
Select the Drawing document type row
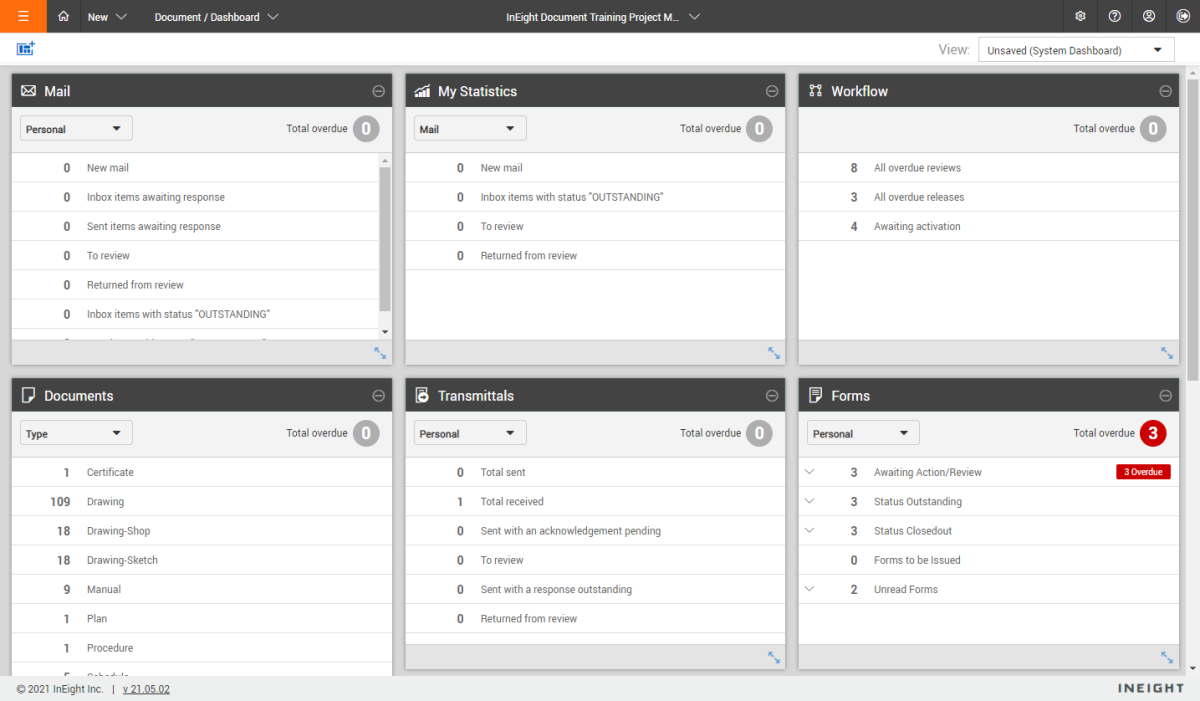click(x=202, y=501)
